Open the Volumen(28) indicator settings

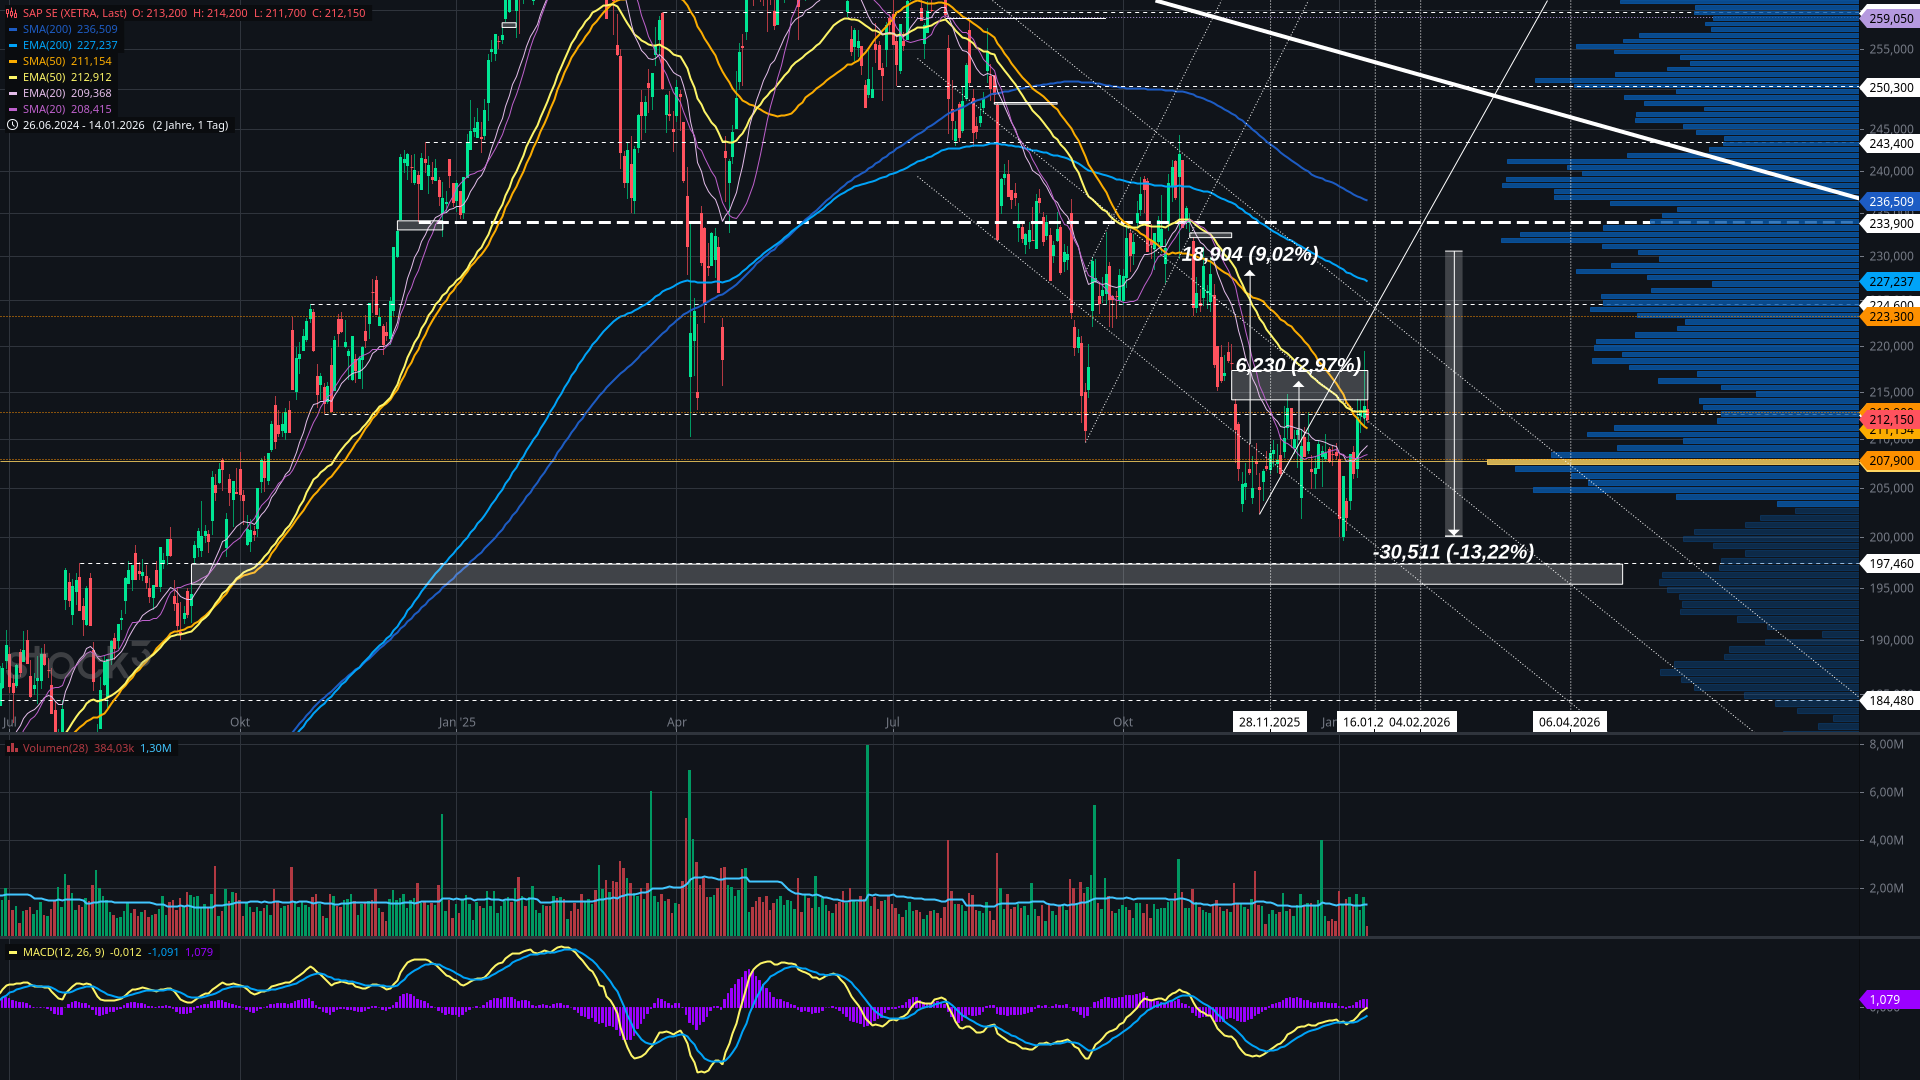(55, 748)
